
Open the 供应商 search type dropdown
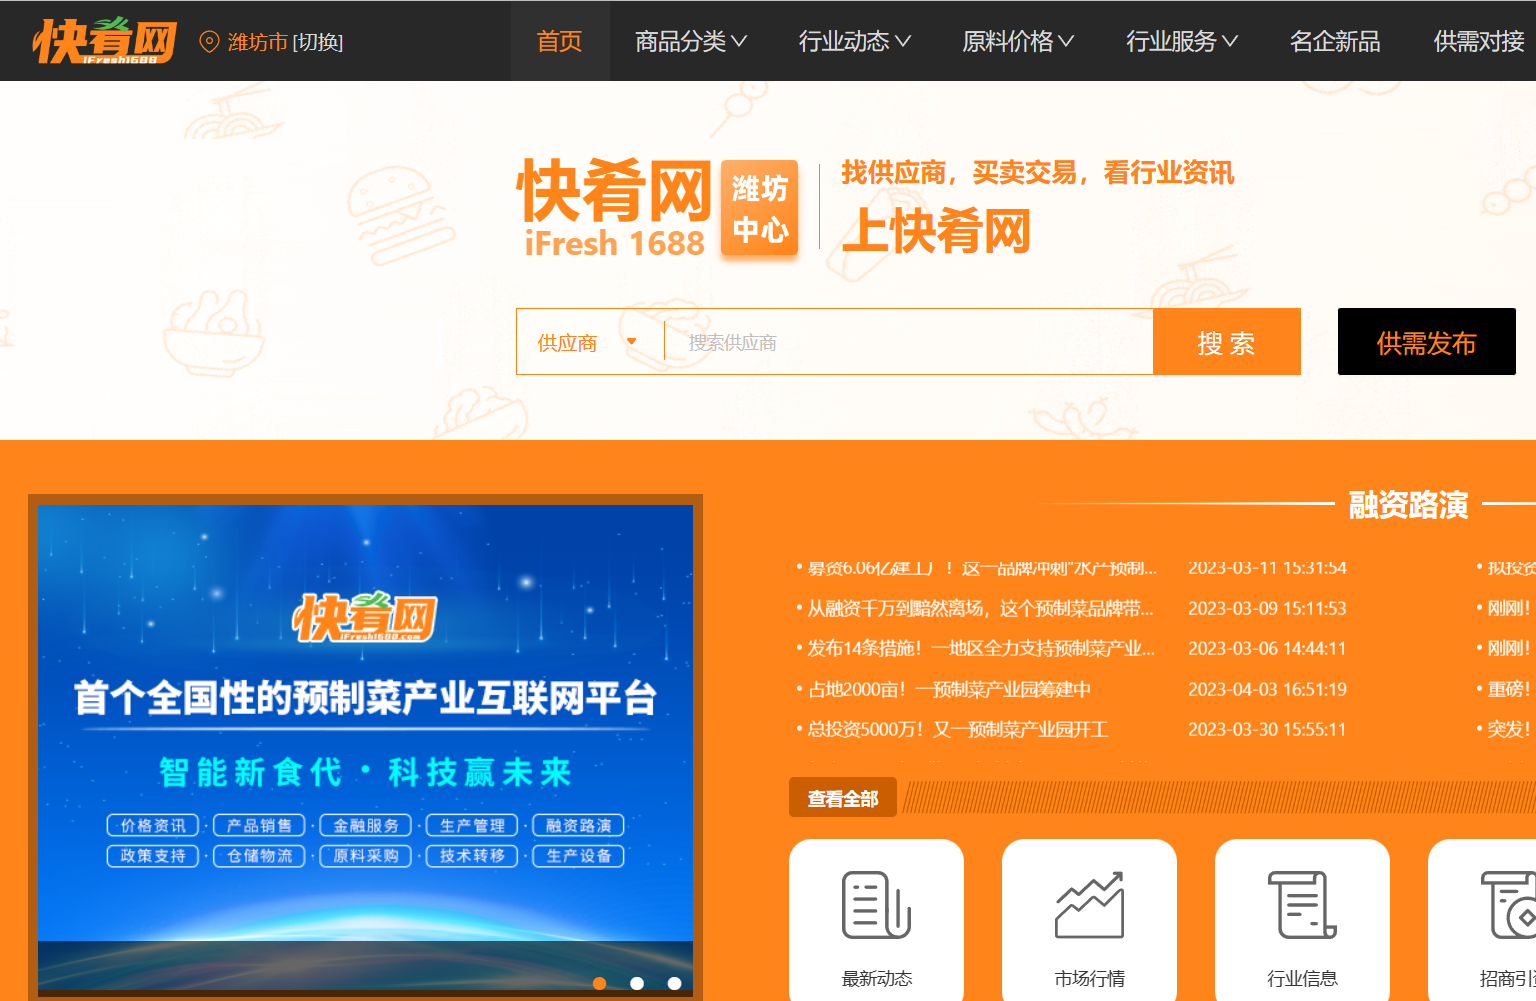click(x=590, y=342)
